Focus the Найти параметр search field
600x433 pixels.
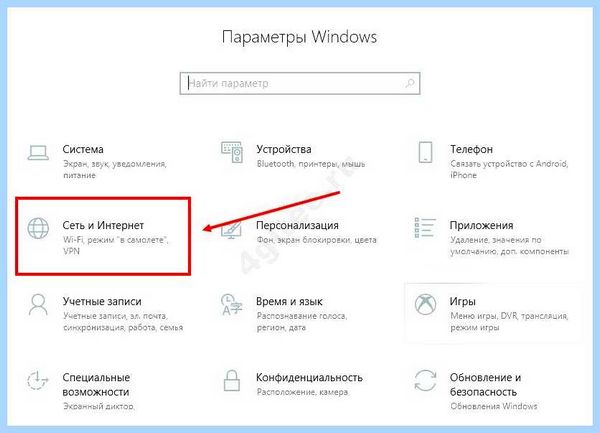[x=300, y=83]
